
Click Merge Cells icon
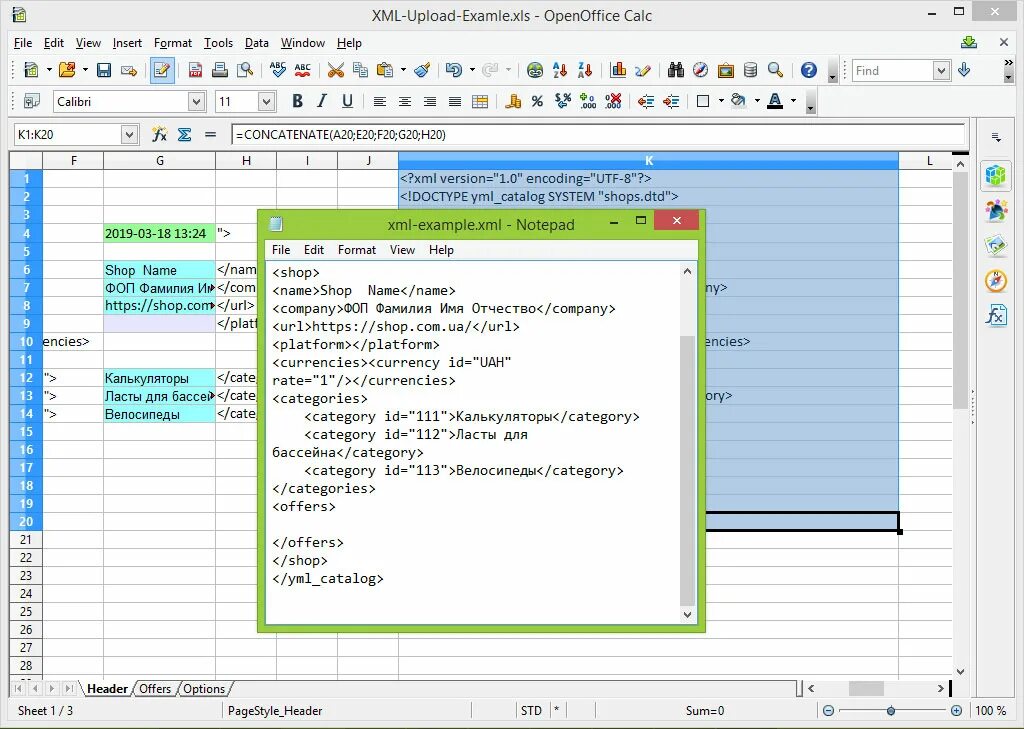tap(480, 101)
